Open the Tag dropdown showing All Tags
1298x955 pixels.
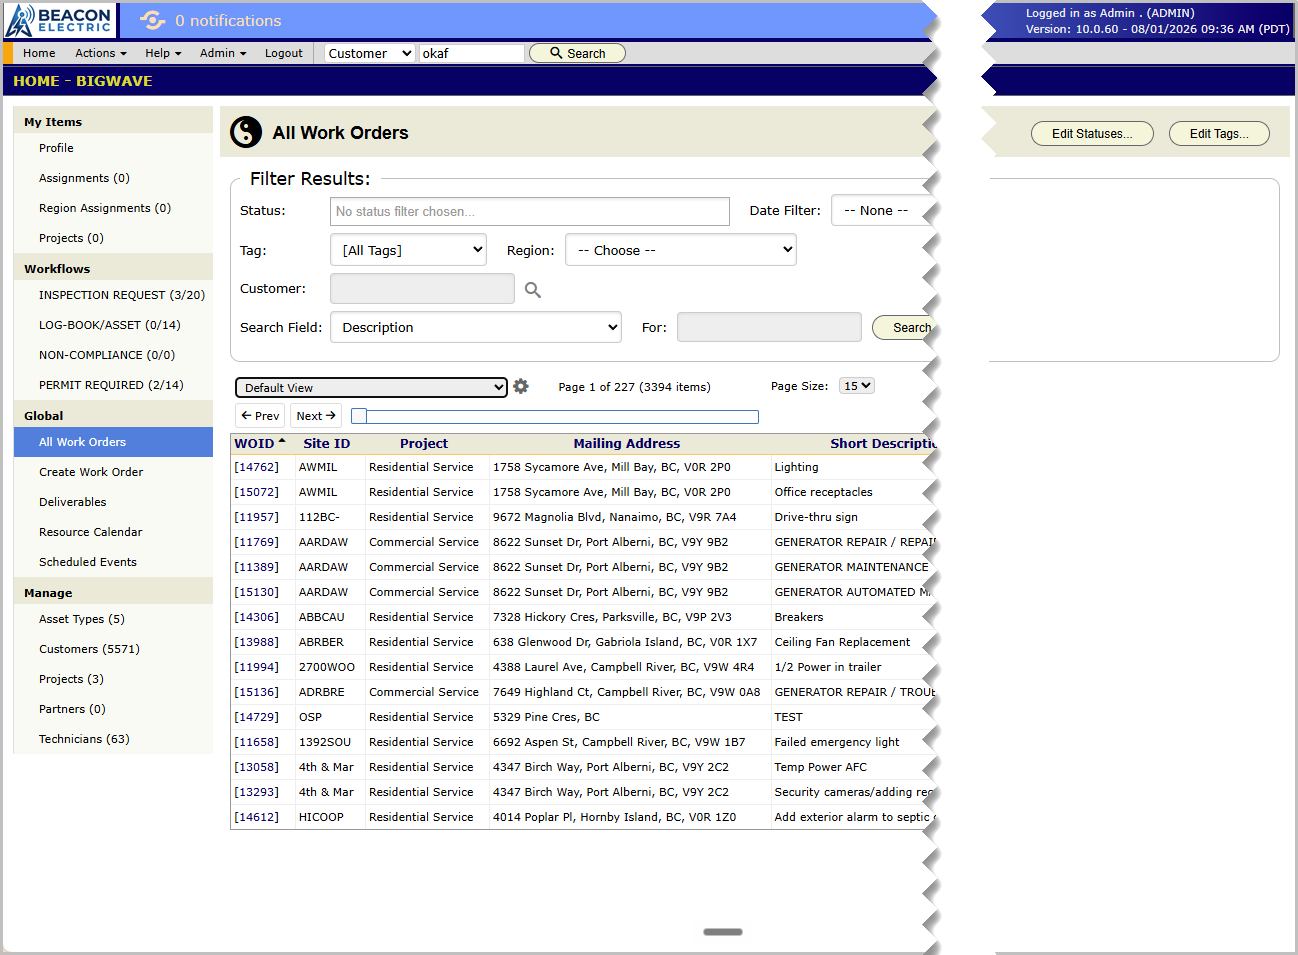(x=408, y=250)
